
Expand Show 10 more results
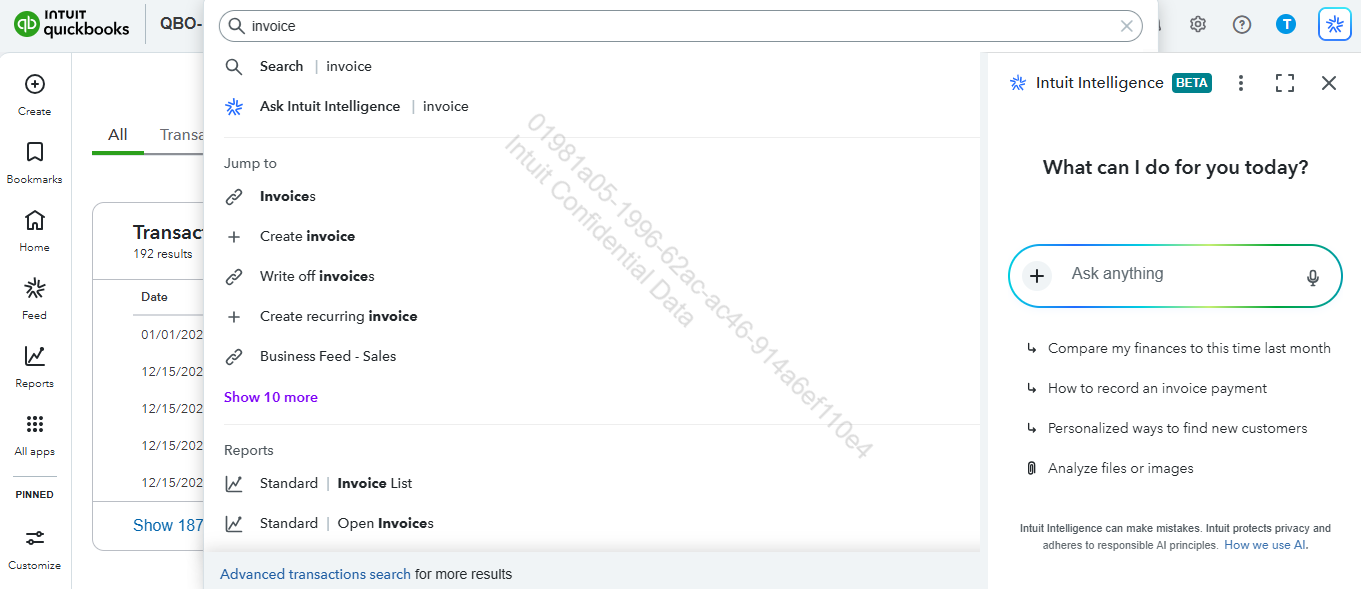[x=271, y=397]
